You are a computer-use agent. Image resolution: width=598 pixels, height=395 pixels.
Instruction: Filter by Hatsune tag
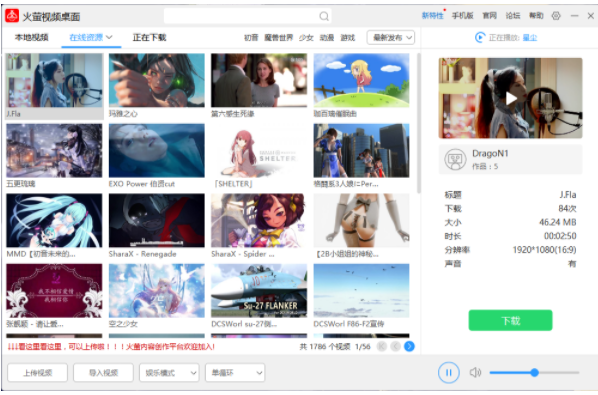point(251,37)
